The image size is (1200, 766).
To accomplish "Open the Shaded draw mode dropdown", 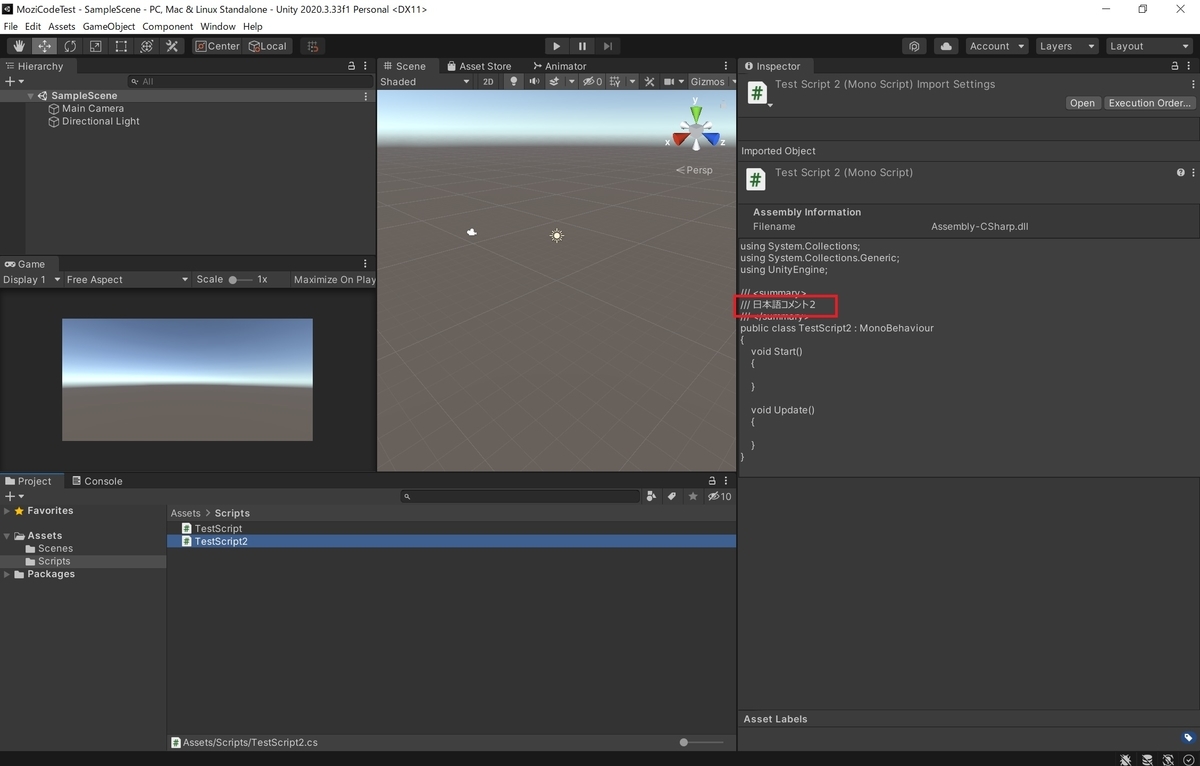I will point(424,82).
